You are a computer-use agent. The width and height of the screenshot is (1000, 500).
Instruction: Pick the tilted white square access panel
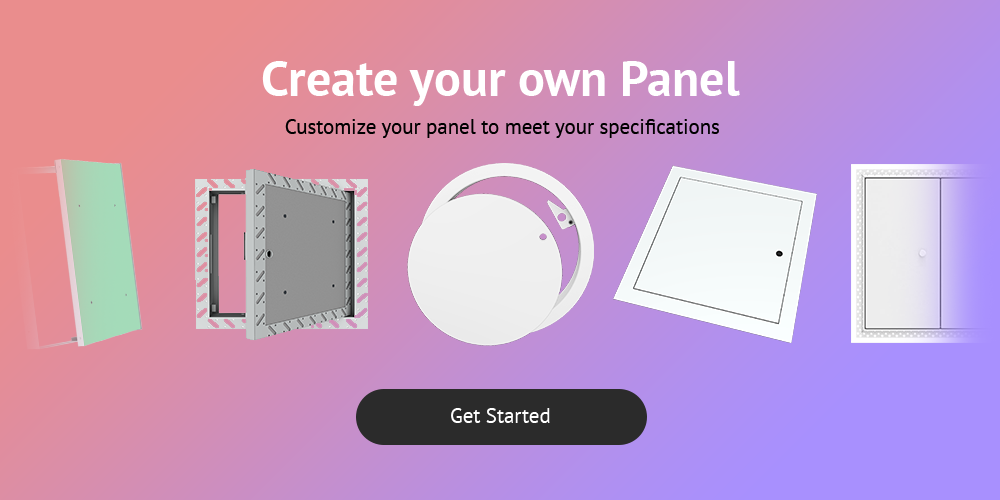point(715,254)
